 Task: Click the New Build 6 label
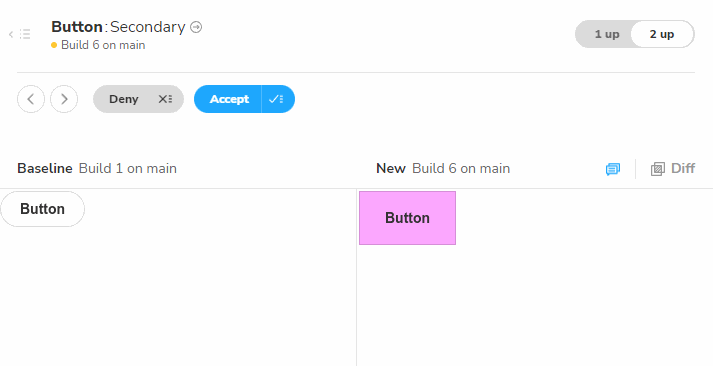[x=443, y=168]
